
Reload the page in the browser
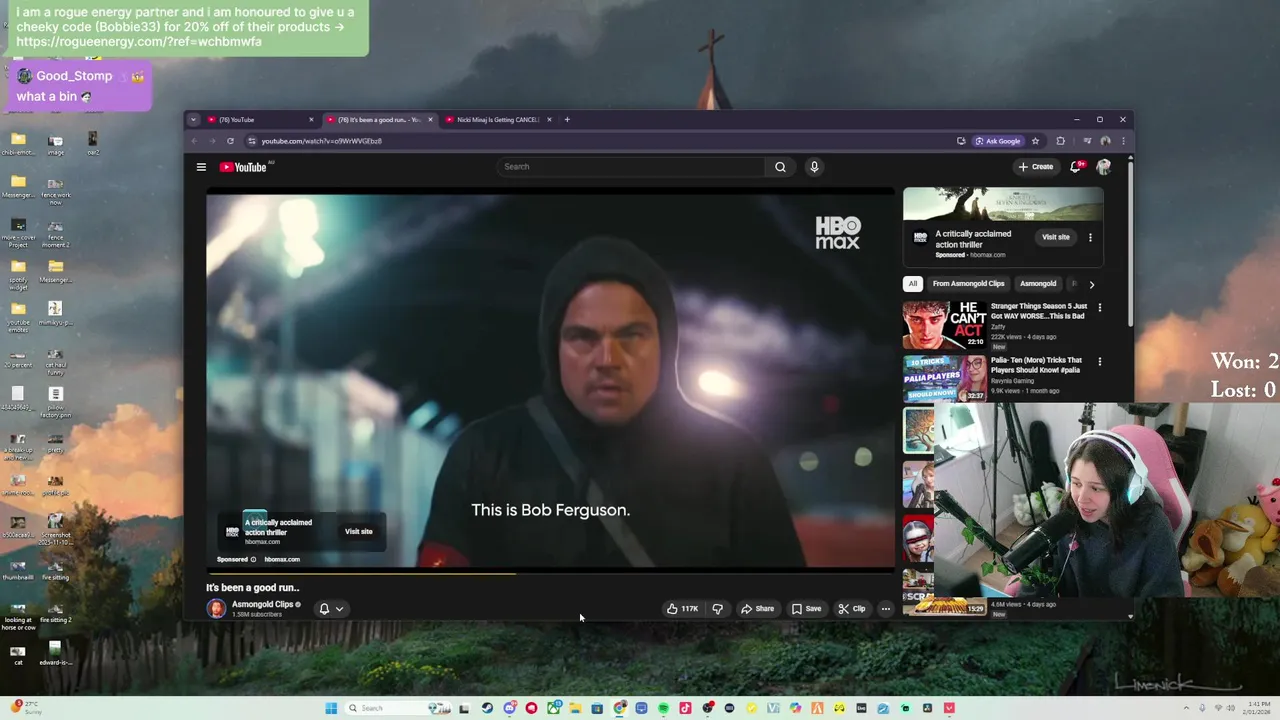[230, 141]
